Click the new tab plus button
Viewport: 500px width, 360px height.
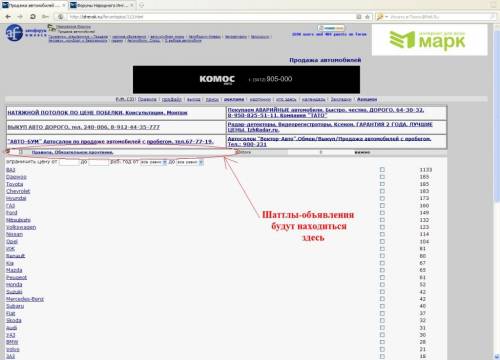[142, 5]
